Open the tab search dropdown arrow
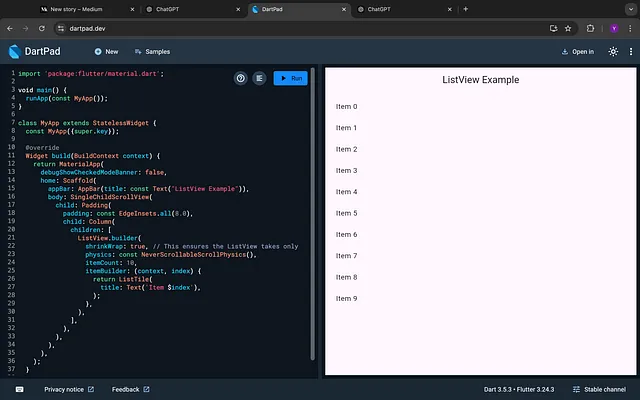 coord(631,9)
